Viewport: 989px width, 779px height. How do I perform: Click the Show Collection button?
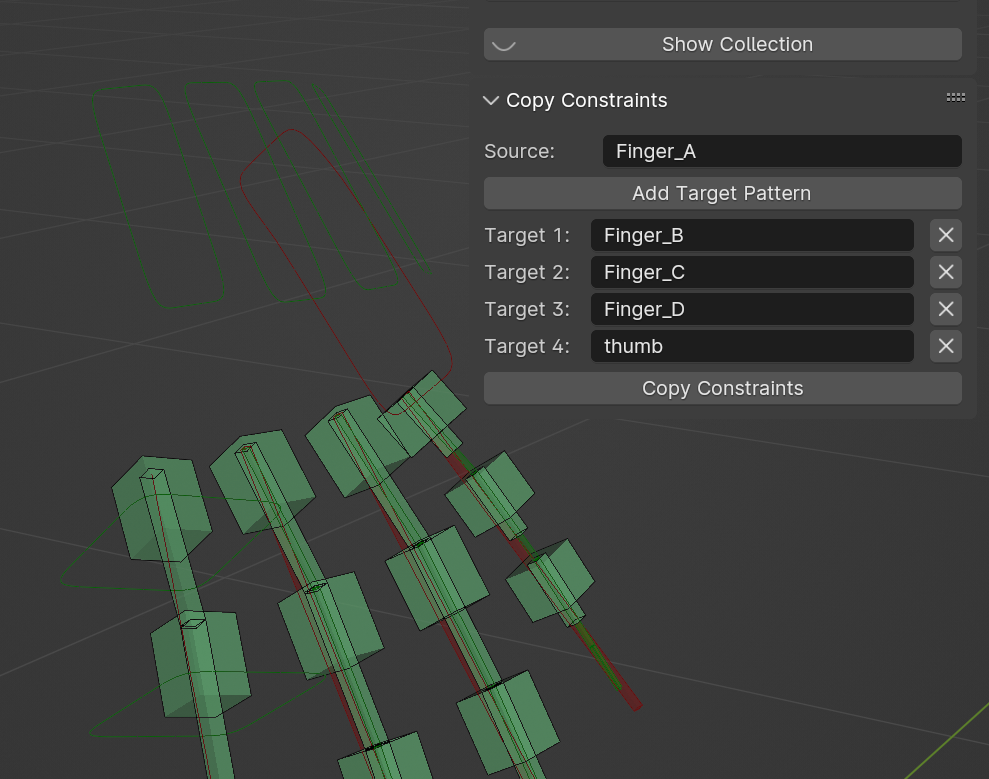tap(723, 44)
